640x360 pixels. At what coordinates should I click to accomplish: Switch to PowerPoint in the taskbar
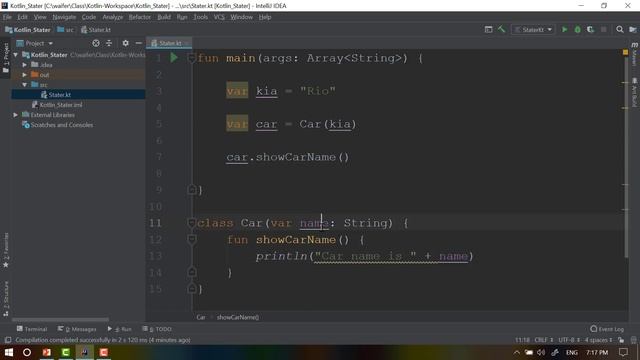(47, 352)
